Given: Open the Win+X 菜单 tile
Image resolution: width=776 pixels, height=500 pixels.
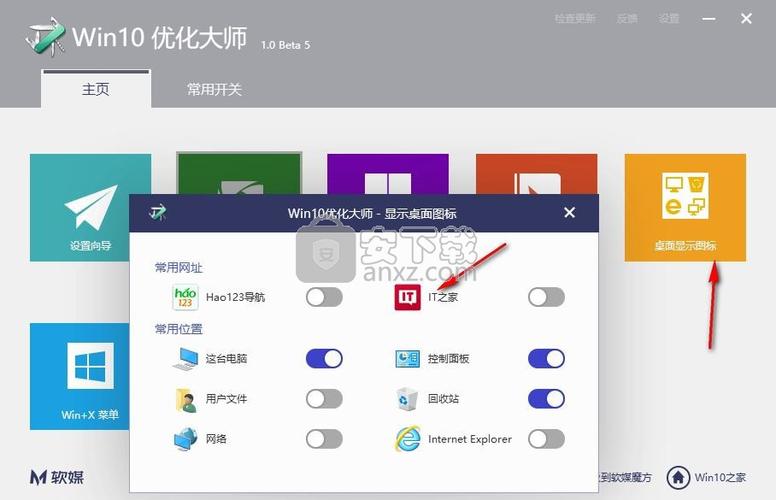Looking at the screenshot, I should 79,376.
